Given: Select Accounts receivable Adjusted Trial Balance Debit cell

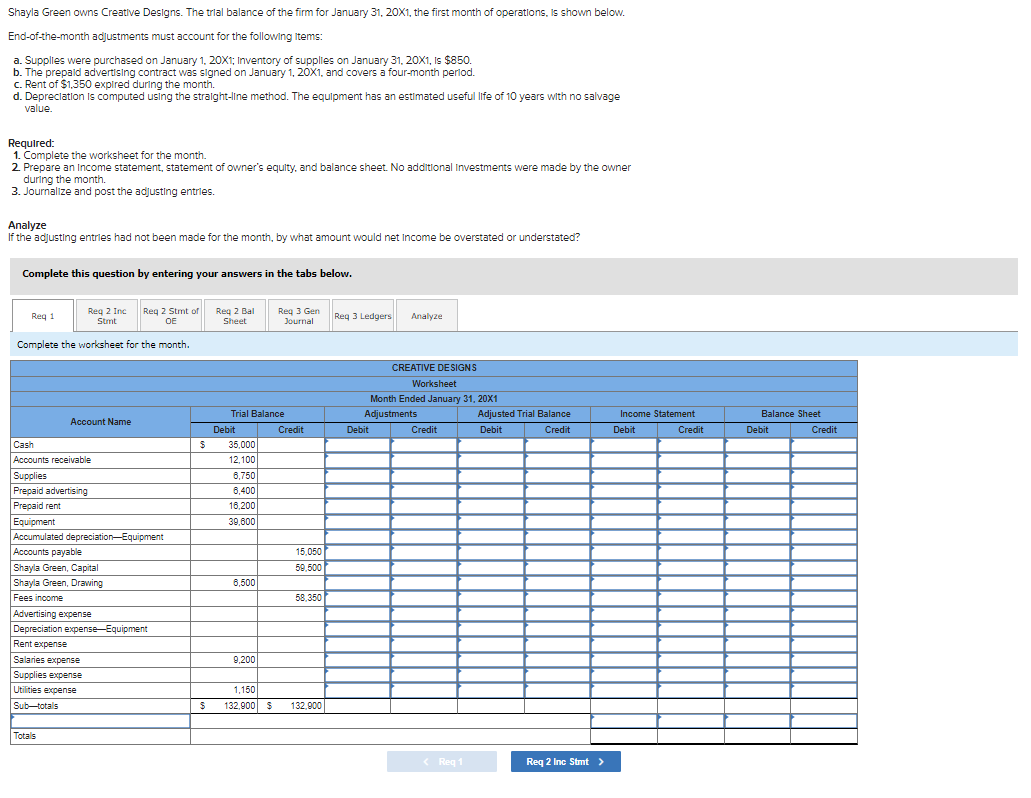Looking at the screenshot, I should coord(491,460).
